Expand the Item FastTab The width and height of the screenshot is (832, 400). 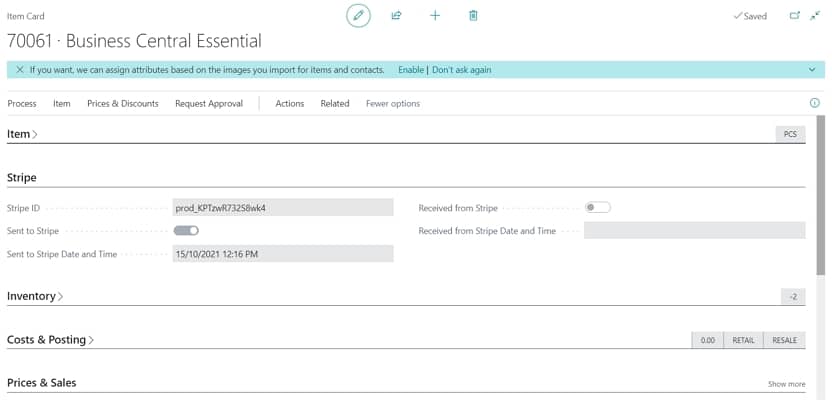point(22,134)
